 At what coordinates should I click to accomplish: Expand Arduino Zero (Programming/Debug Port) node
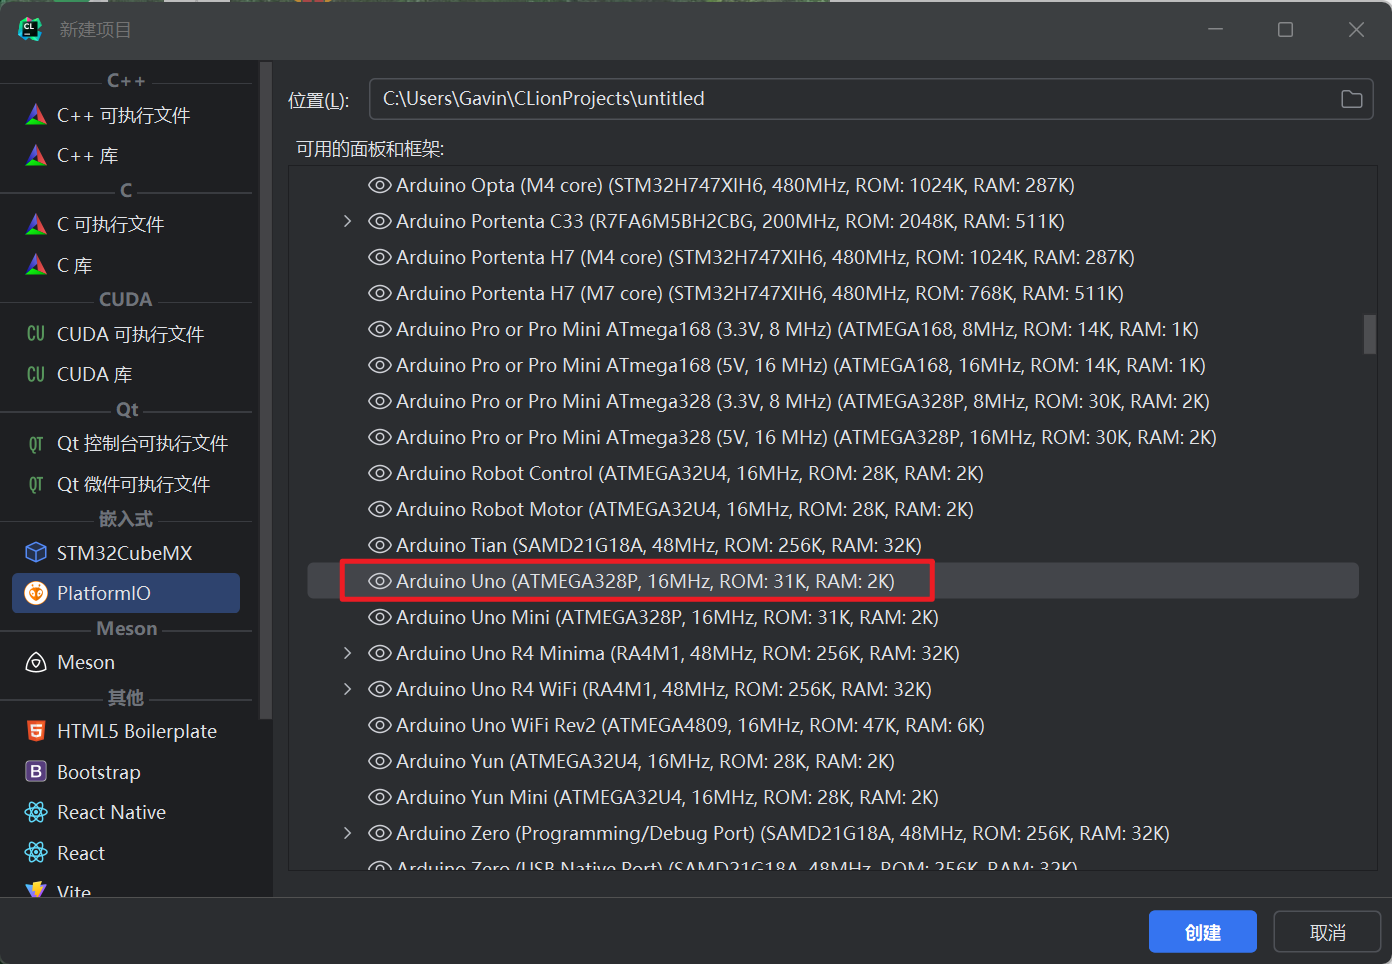pyautogui.click(x=347, y=833)
